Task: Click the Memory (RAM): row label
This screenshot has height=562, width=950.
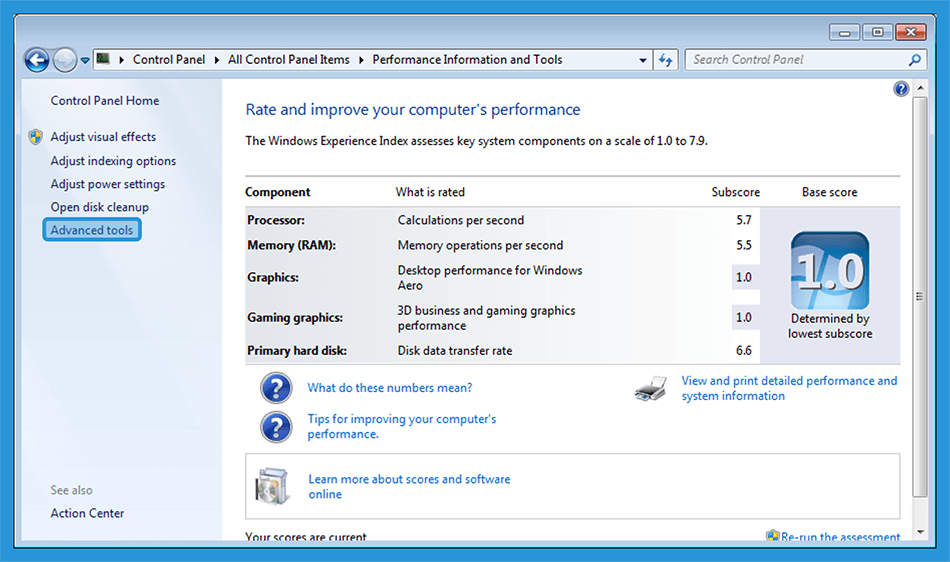Action: [291, 245]
